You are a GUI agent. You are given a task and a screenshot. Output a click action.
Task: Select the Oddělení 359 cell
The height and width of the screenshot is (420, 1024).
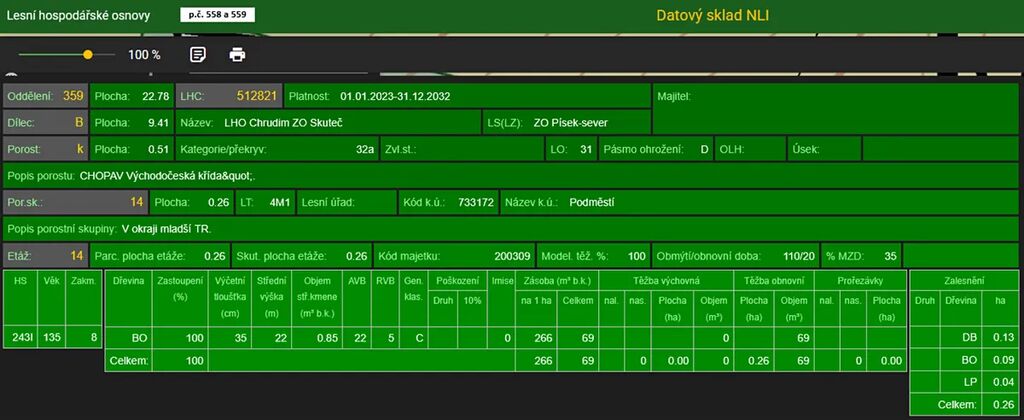click(x=45, y=97)
